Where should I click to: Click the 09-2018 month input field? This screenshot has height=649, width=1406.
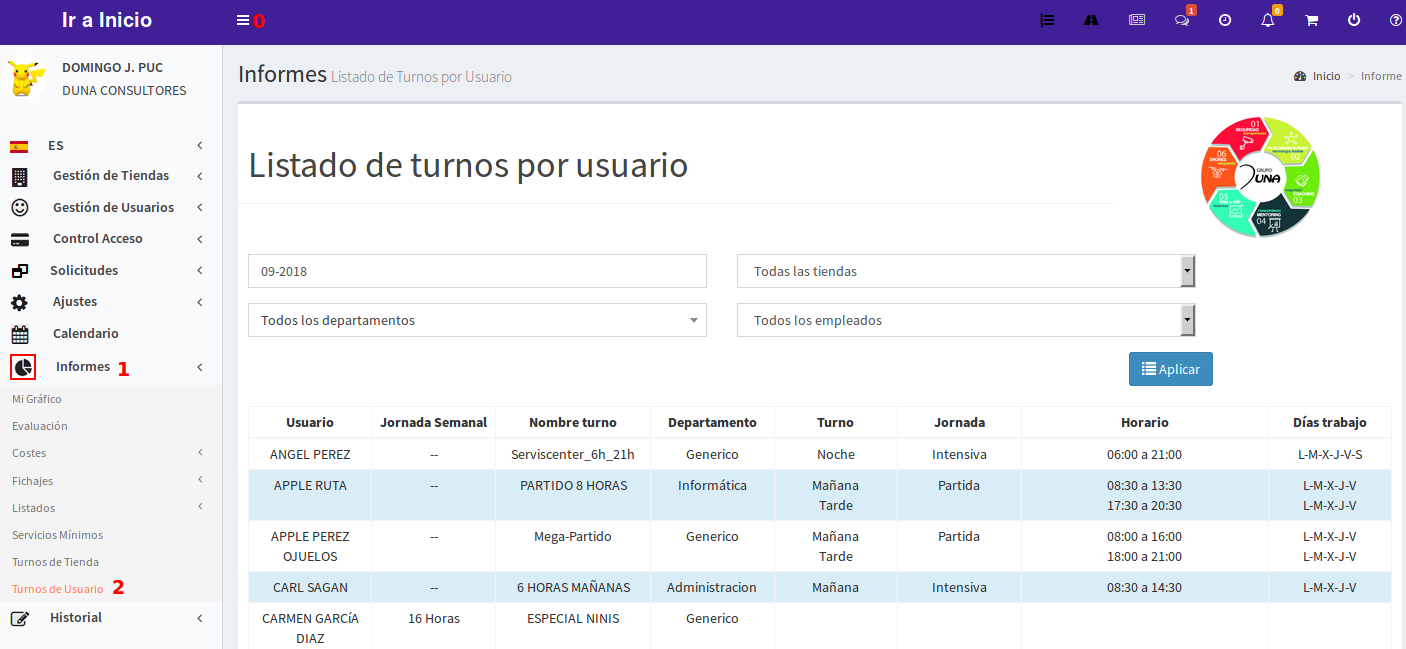click(x=477, y=271)
